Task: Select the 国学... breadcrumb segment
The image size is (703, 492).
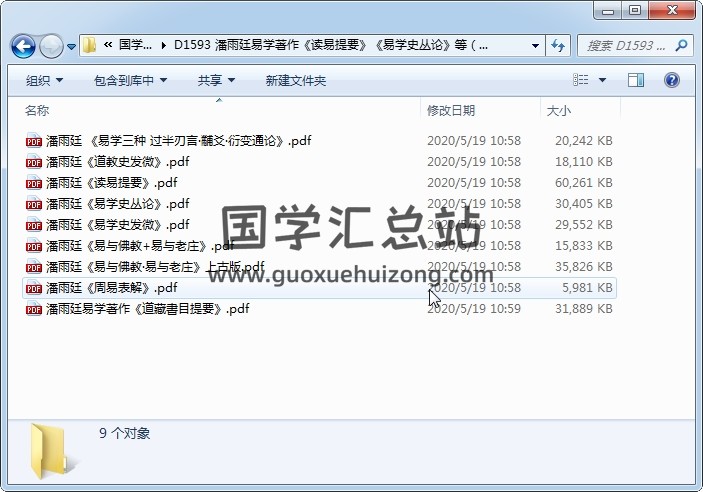Action: pos(135,45)
